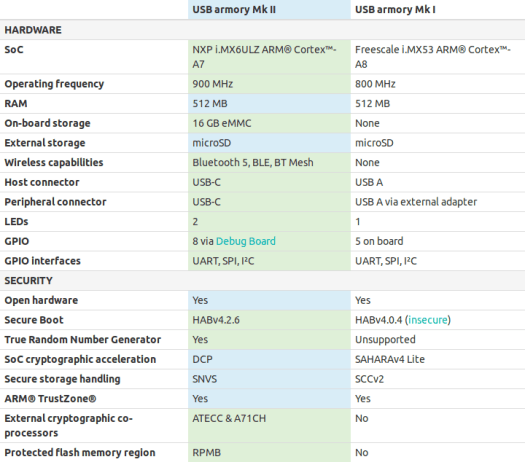
Task: Open the Debug Board link
Action: (x=246, y=241)
